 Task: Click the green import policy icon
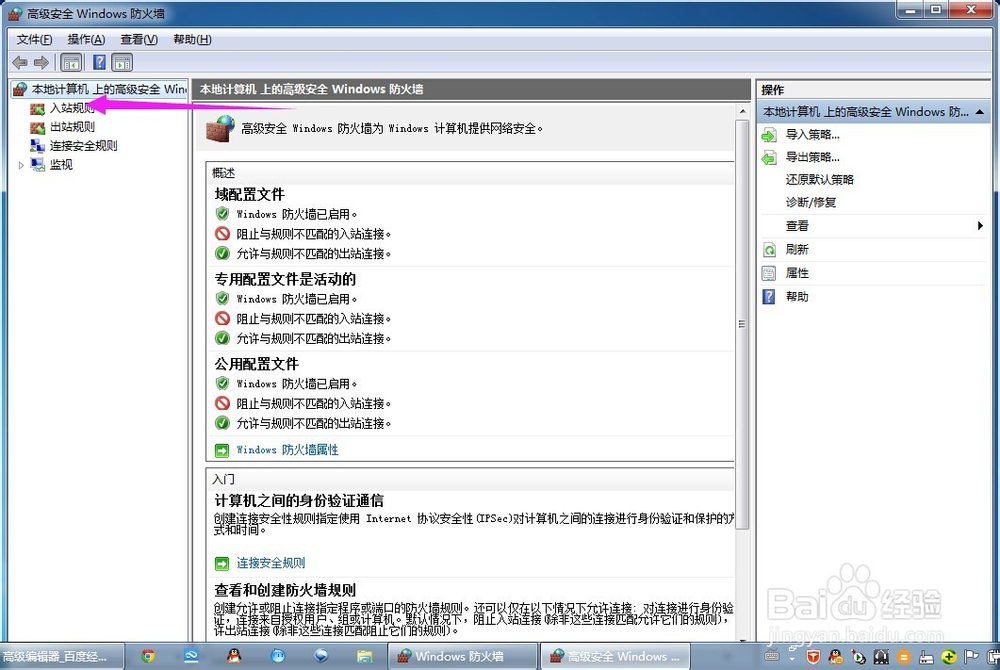[x=769, y=135]
